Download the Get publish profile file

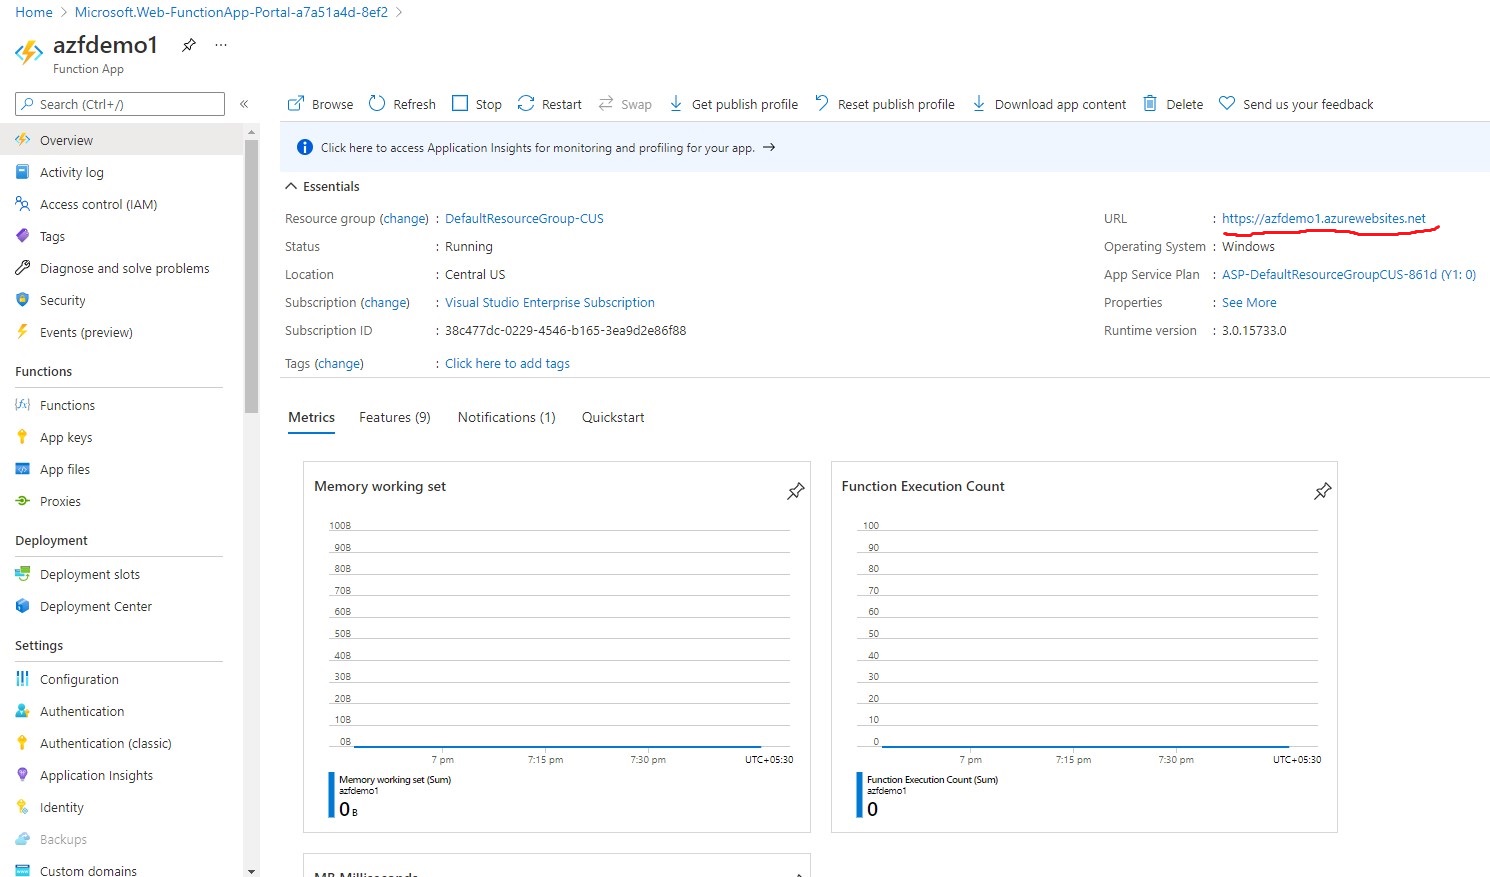click(x=734, y=104)
